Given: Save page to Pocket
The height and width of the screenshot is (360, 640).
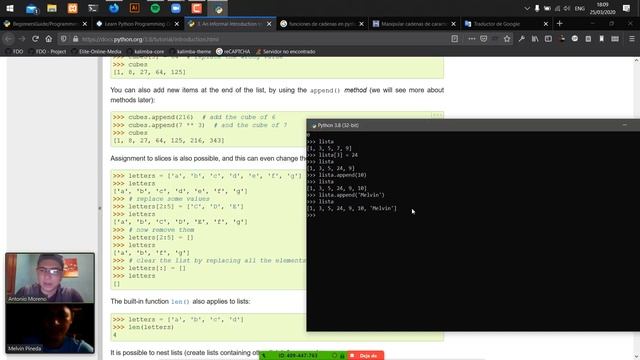Looking at the screenshot, I should [x=484, y=39].
